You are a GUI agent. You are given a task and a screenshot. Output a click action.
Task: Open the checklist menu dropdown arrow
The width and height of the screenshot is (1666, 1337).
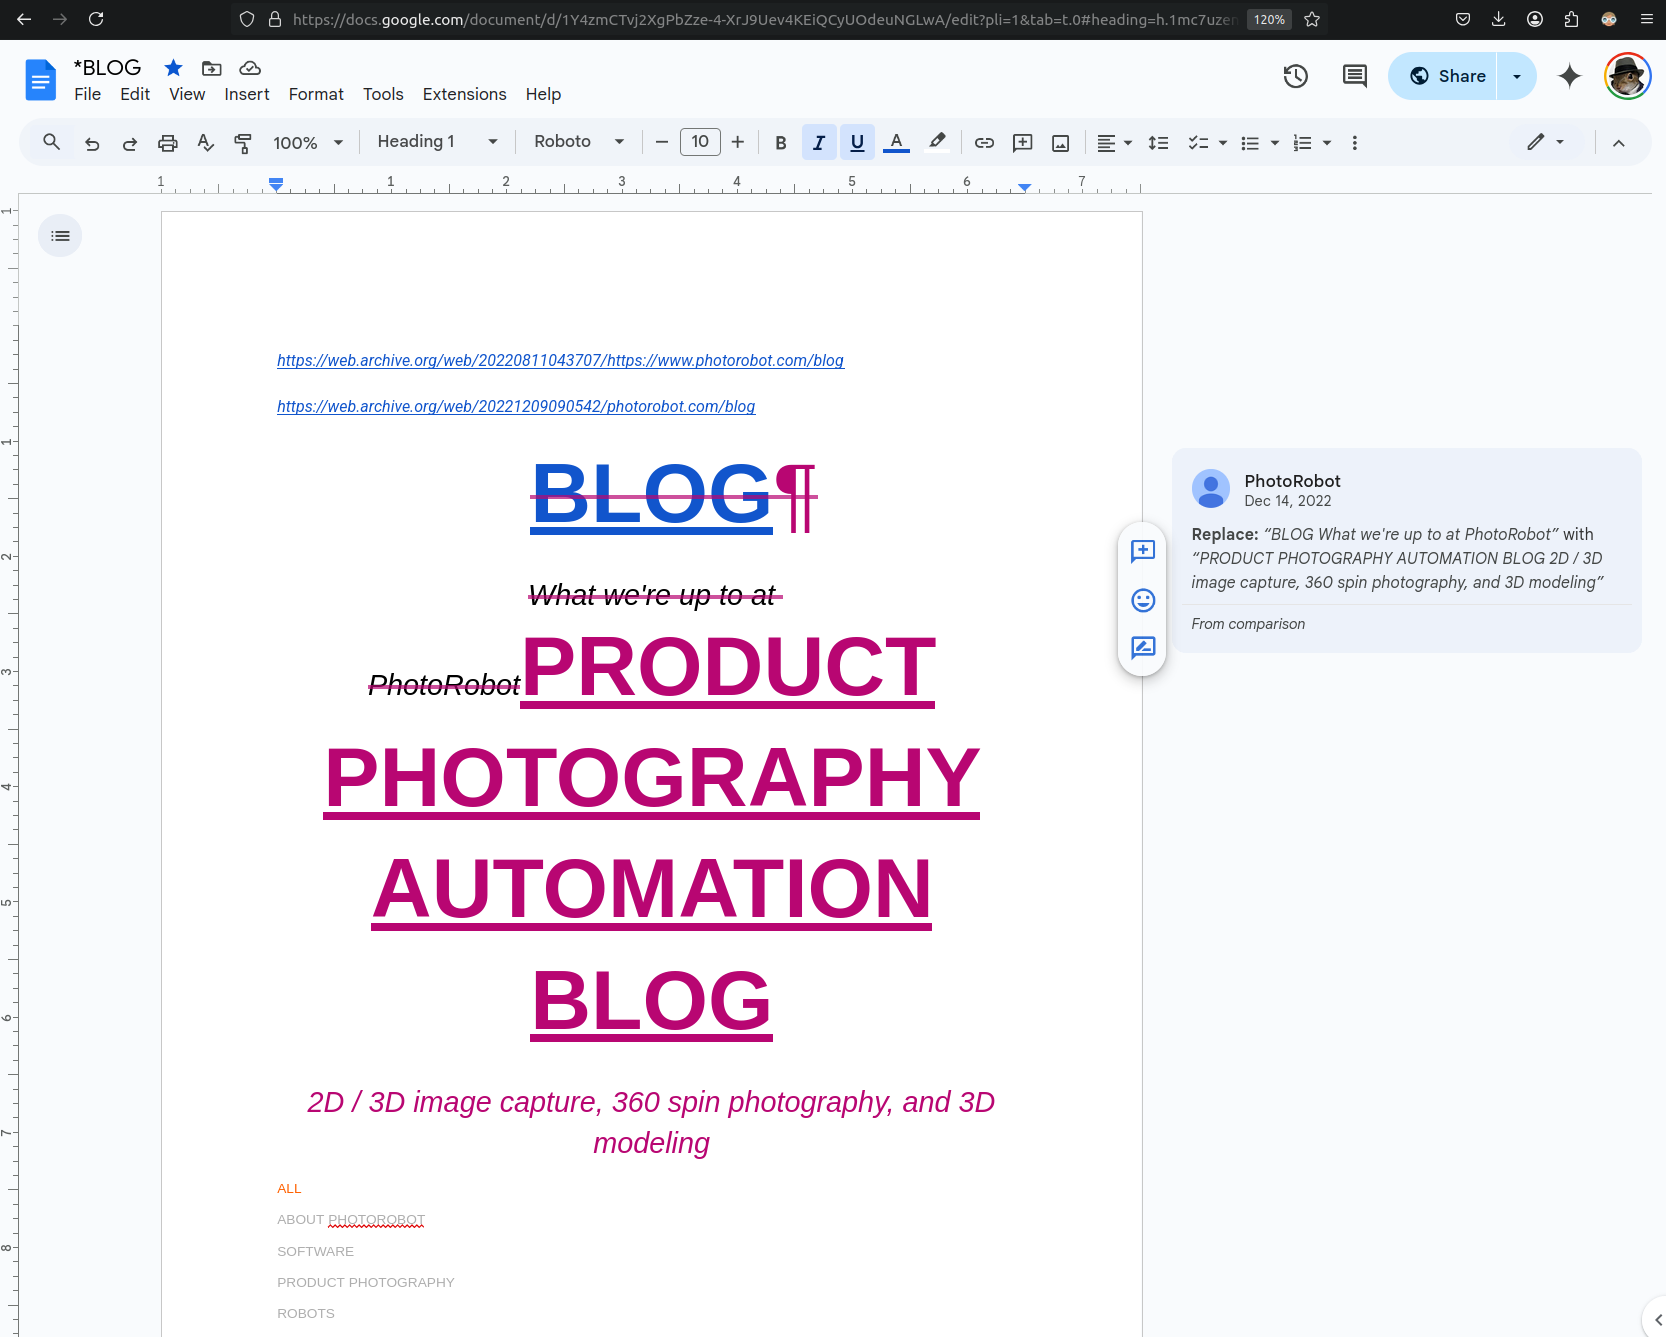click(x=1223, y=143)
